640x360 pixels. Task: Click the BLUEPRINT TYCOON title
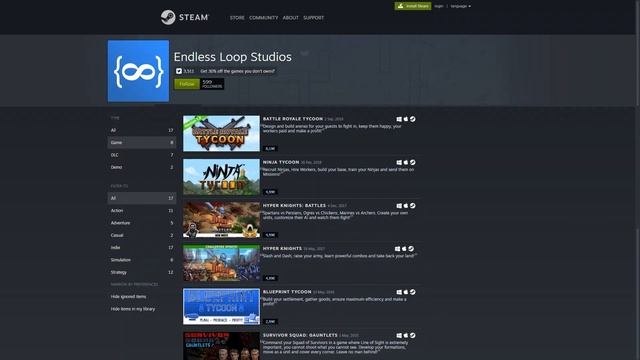[x=287, y=292]
